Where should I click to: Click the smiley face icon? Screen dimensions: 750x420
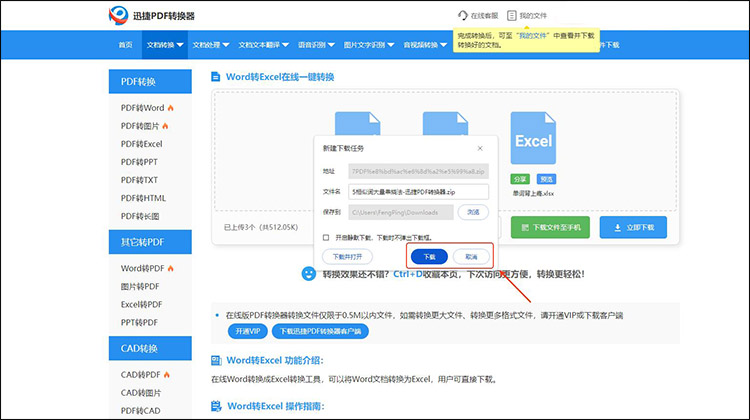coord(309,274)
